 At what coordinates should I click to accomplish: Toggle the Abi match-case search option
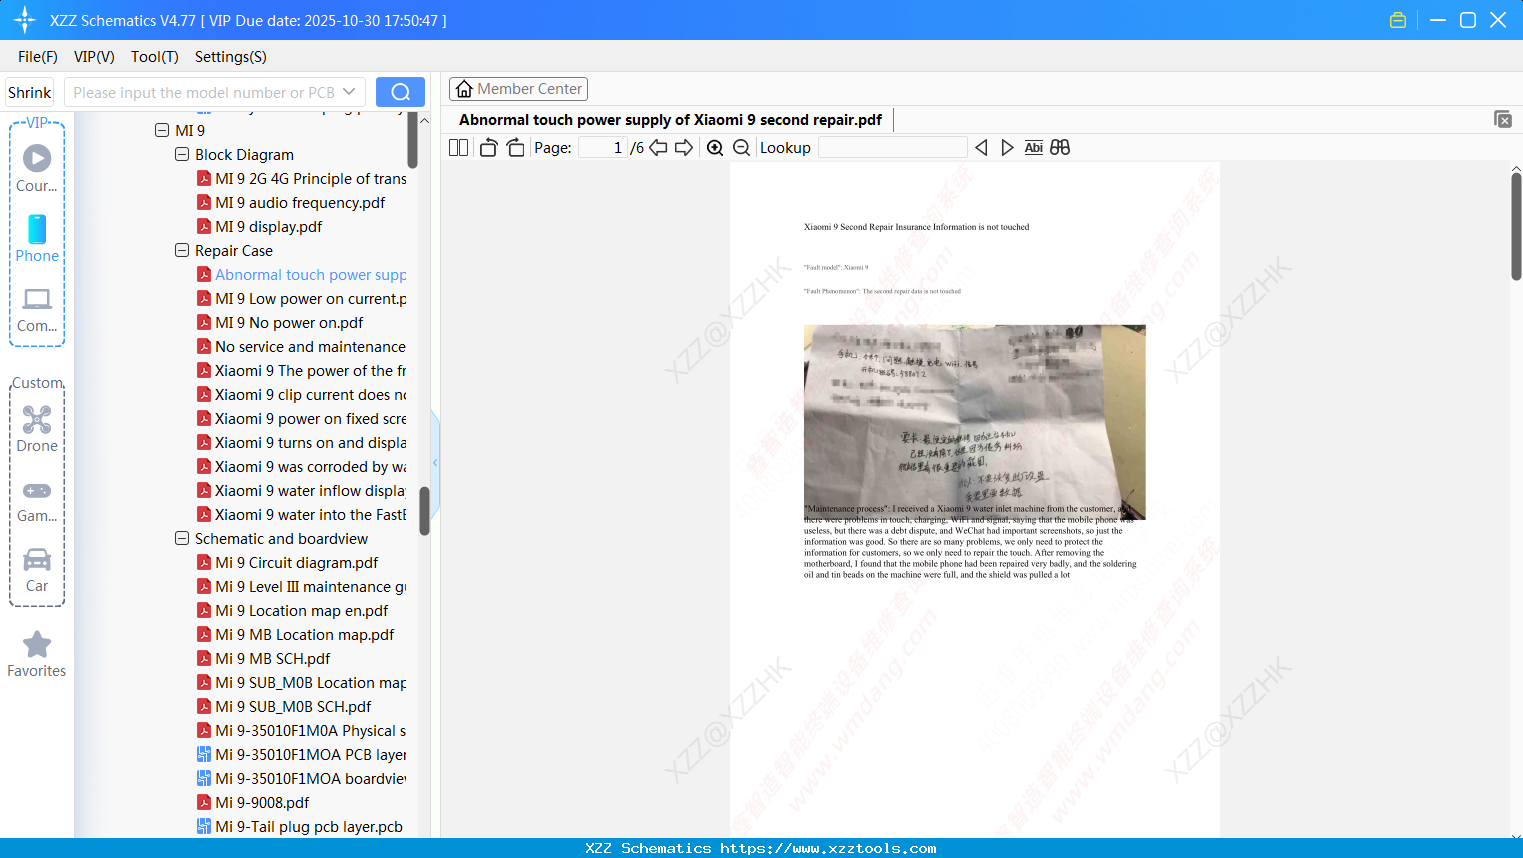(1034, 148)
